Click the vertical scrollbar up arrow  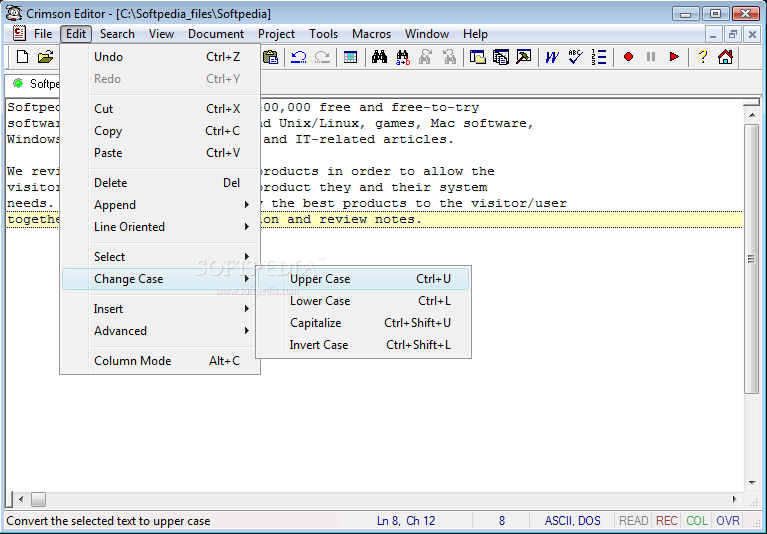point(751,114)
